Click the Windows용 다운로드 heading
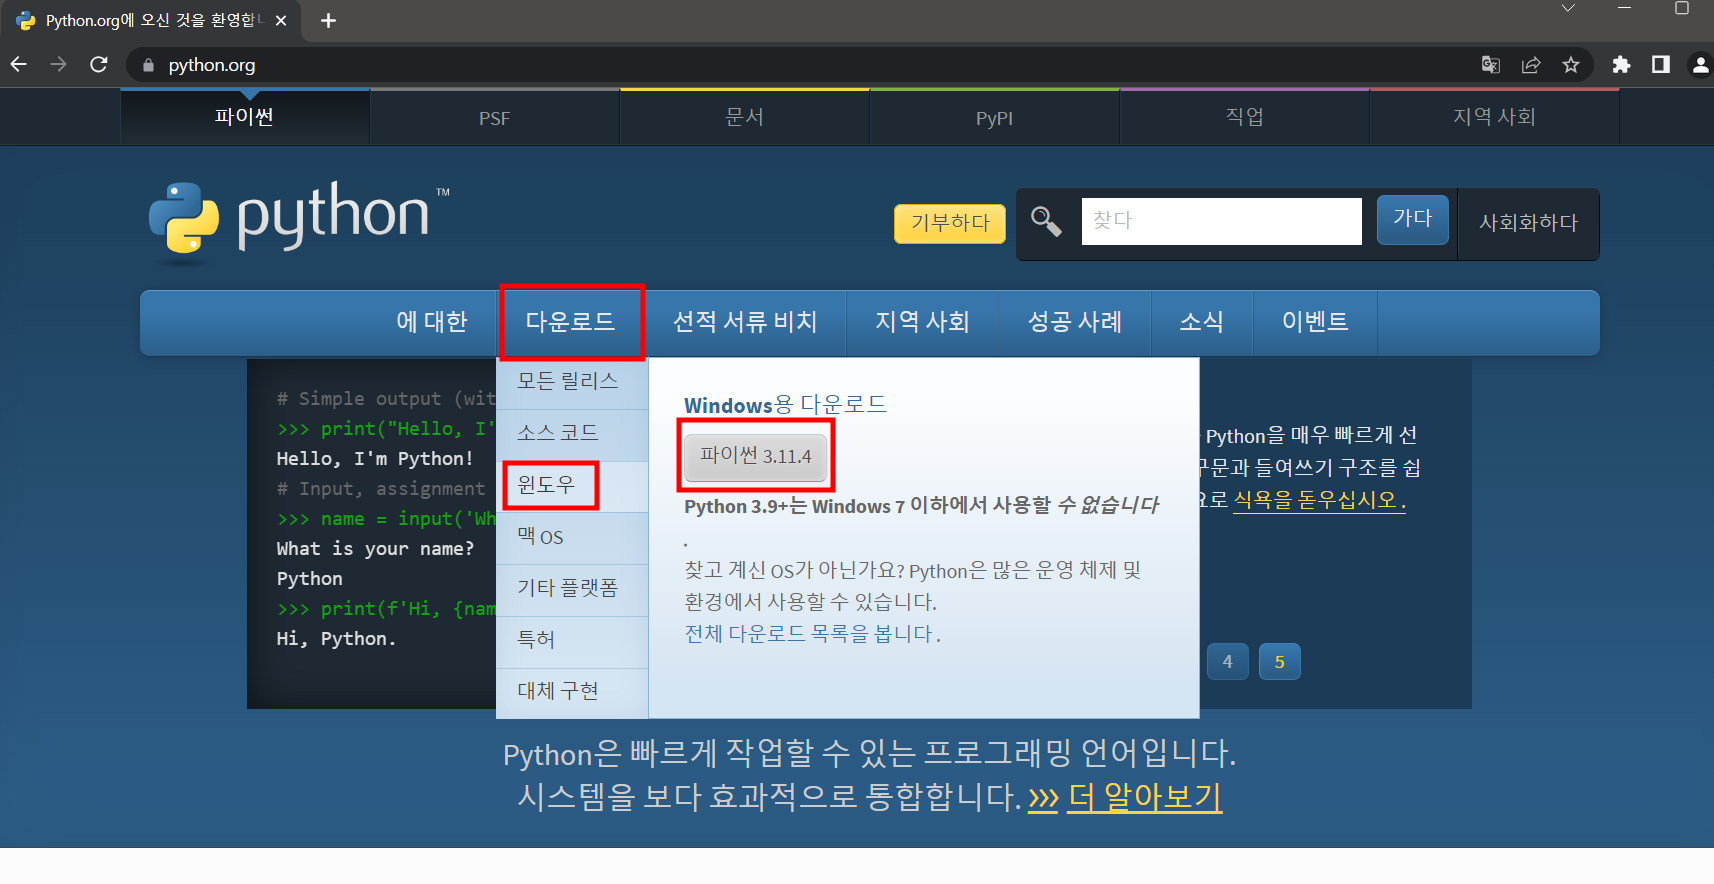 (x=785, y=405)
